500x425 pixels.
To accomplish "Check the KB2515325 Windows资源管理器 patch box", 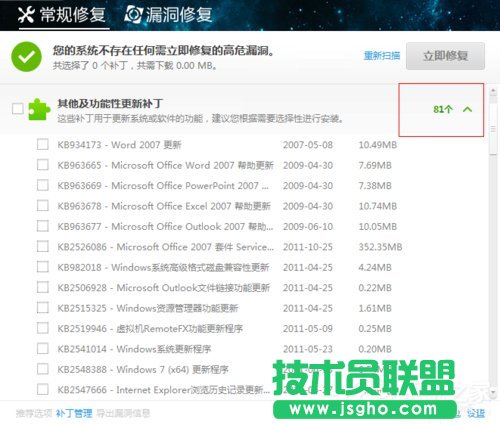I will (x=43, y=308).
